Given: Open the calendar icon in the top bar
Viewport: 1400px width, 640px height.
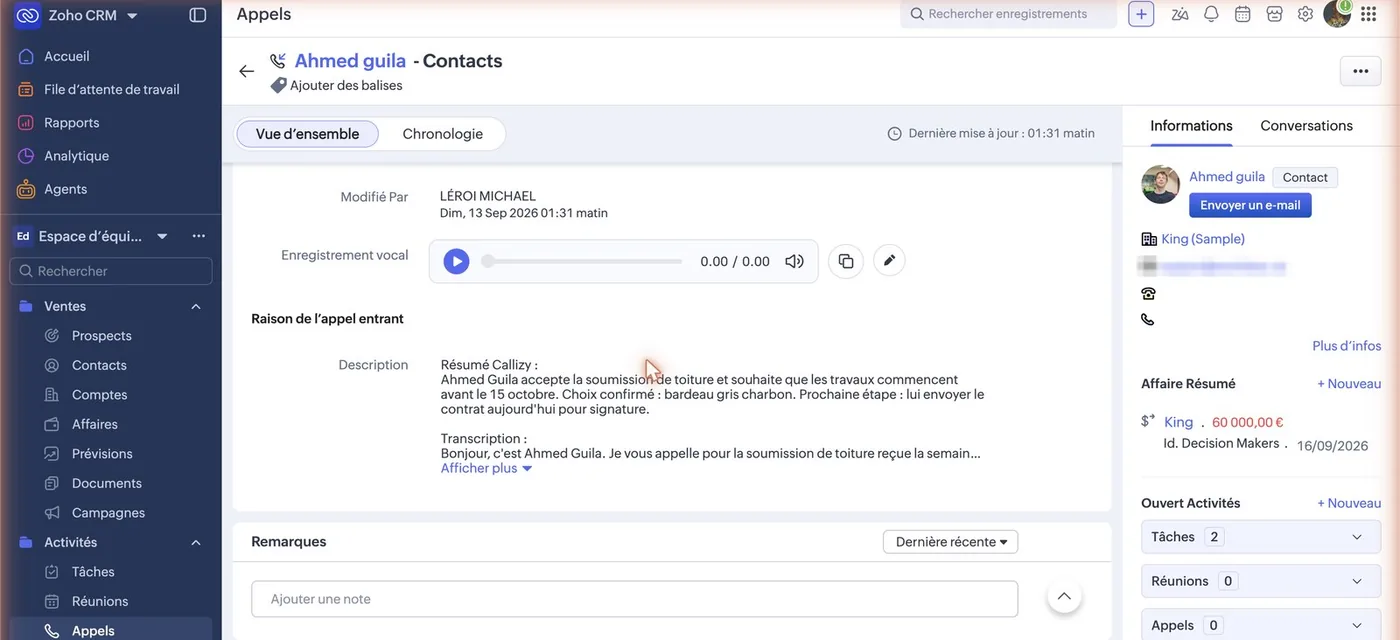Looking at the screenshot, I should point(1242,14).
